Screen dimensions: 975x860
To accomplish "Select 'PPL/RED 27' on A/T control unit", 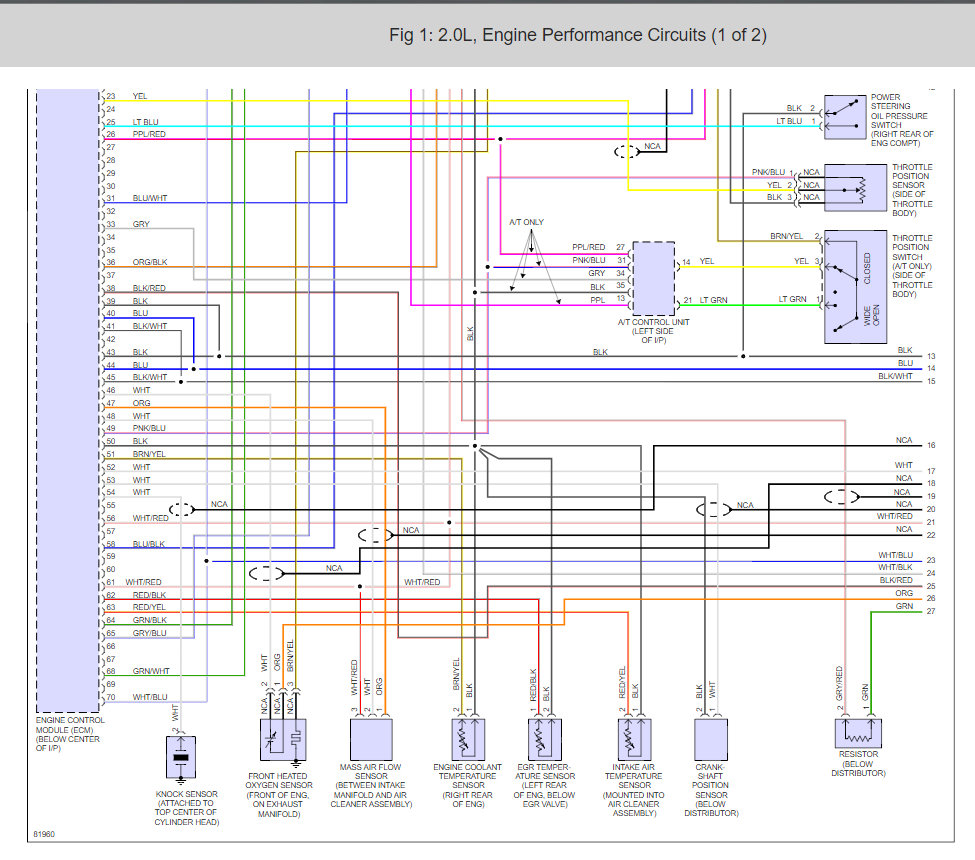I will click(598, 247).
